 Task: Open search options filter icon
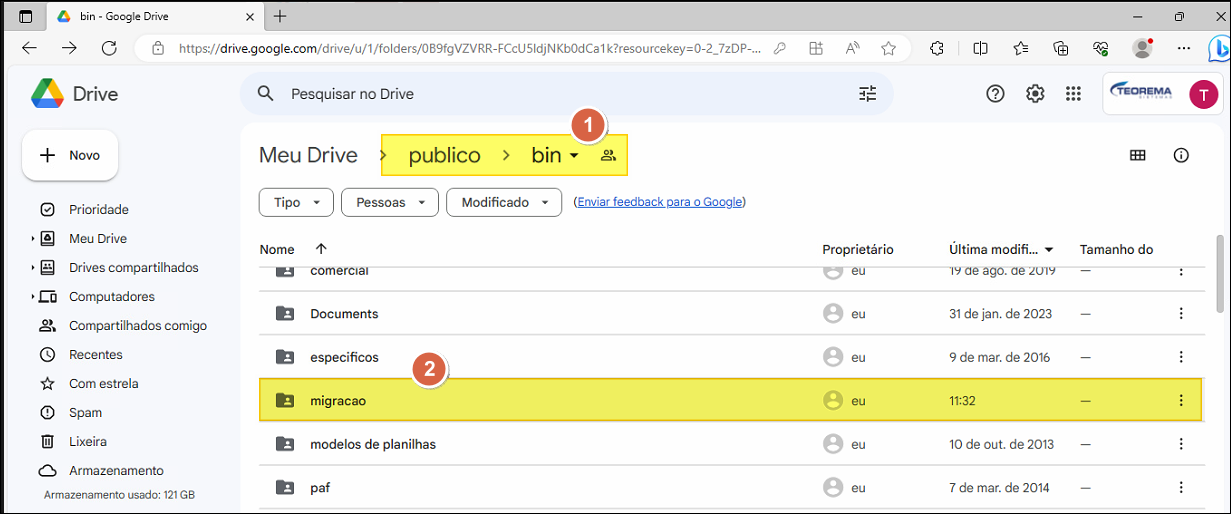(867, 93)
